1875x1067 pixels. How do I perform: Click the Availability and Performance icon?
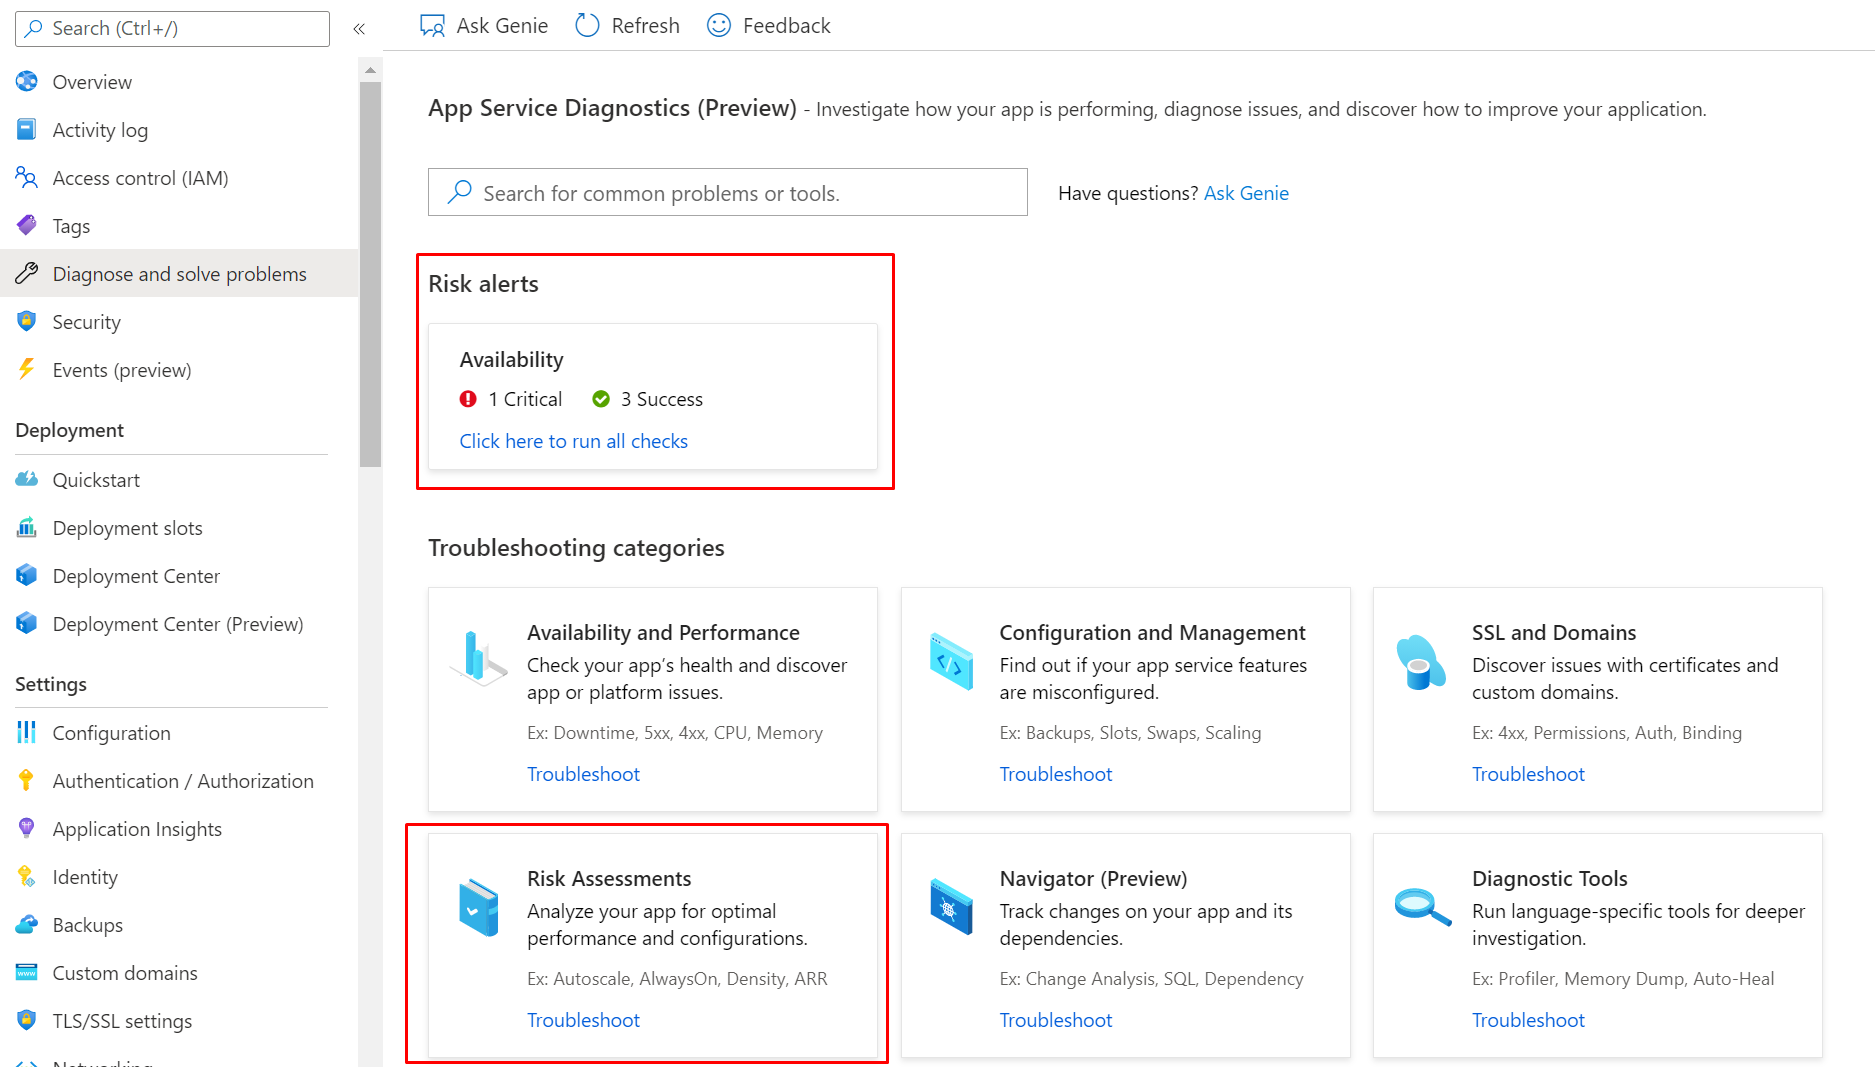point(478,658)
